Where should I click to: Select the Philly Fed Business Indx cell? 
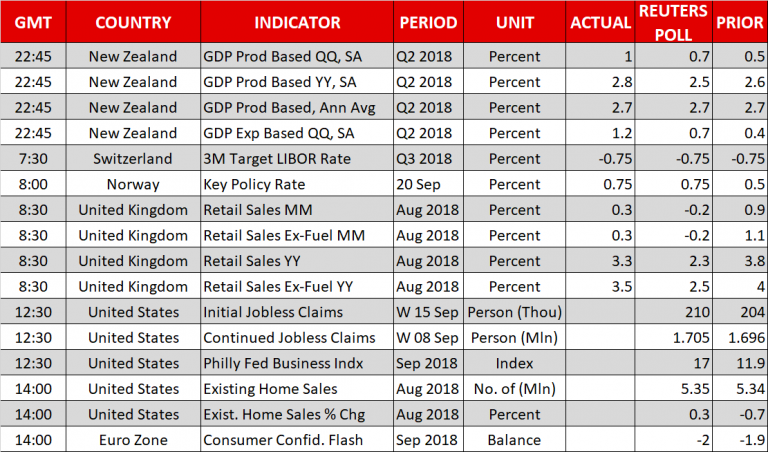[x=282, y=363]
